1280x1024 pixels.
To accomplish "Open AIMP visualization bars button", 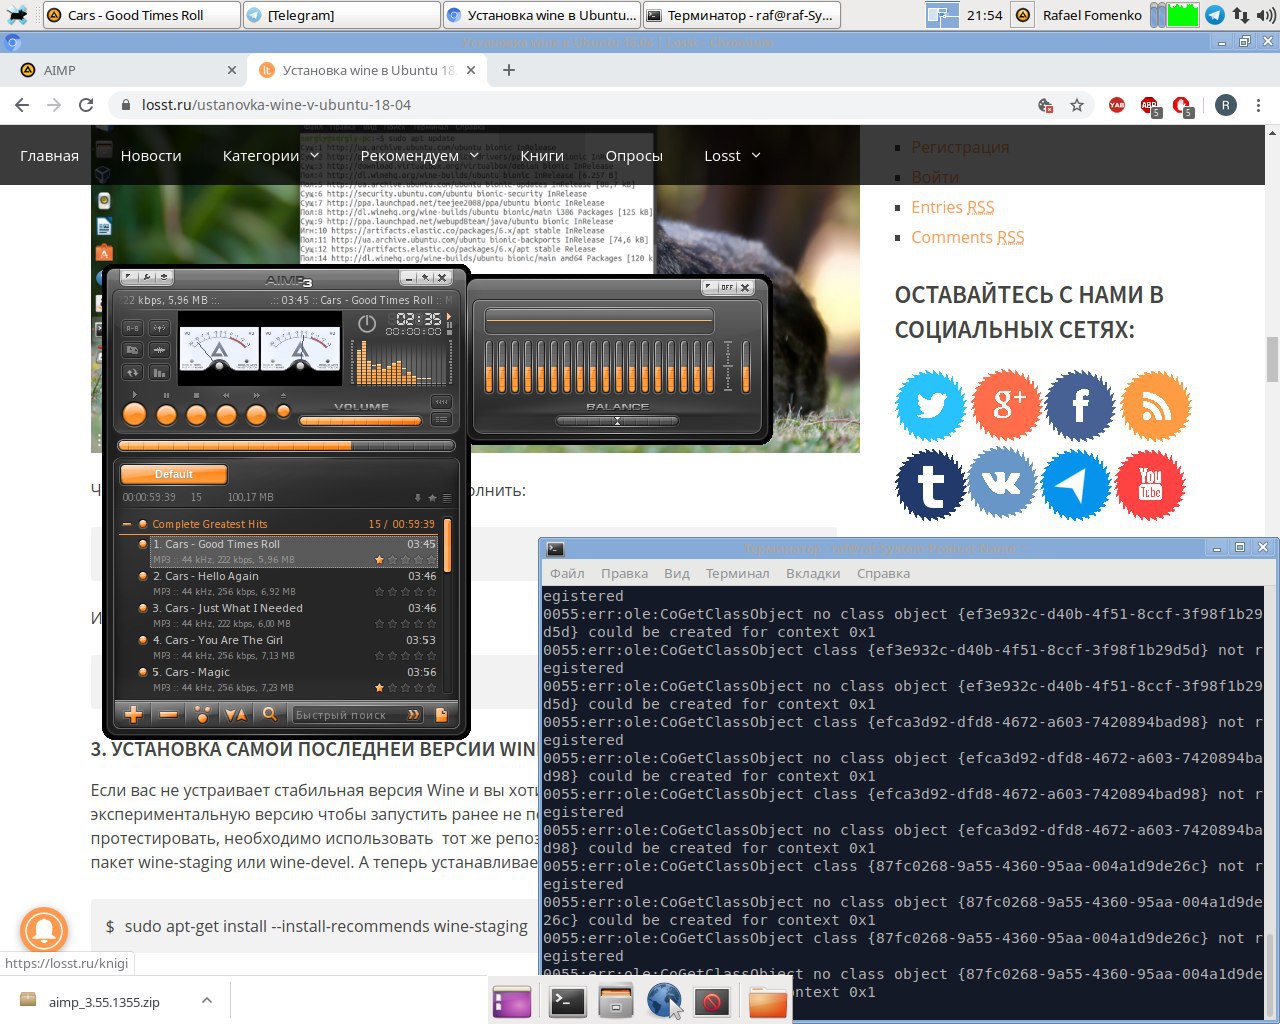I will click(159, 372).
